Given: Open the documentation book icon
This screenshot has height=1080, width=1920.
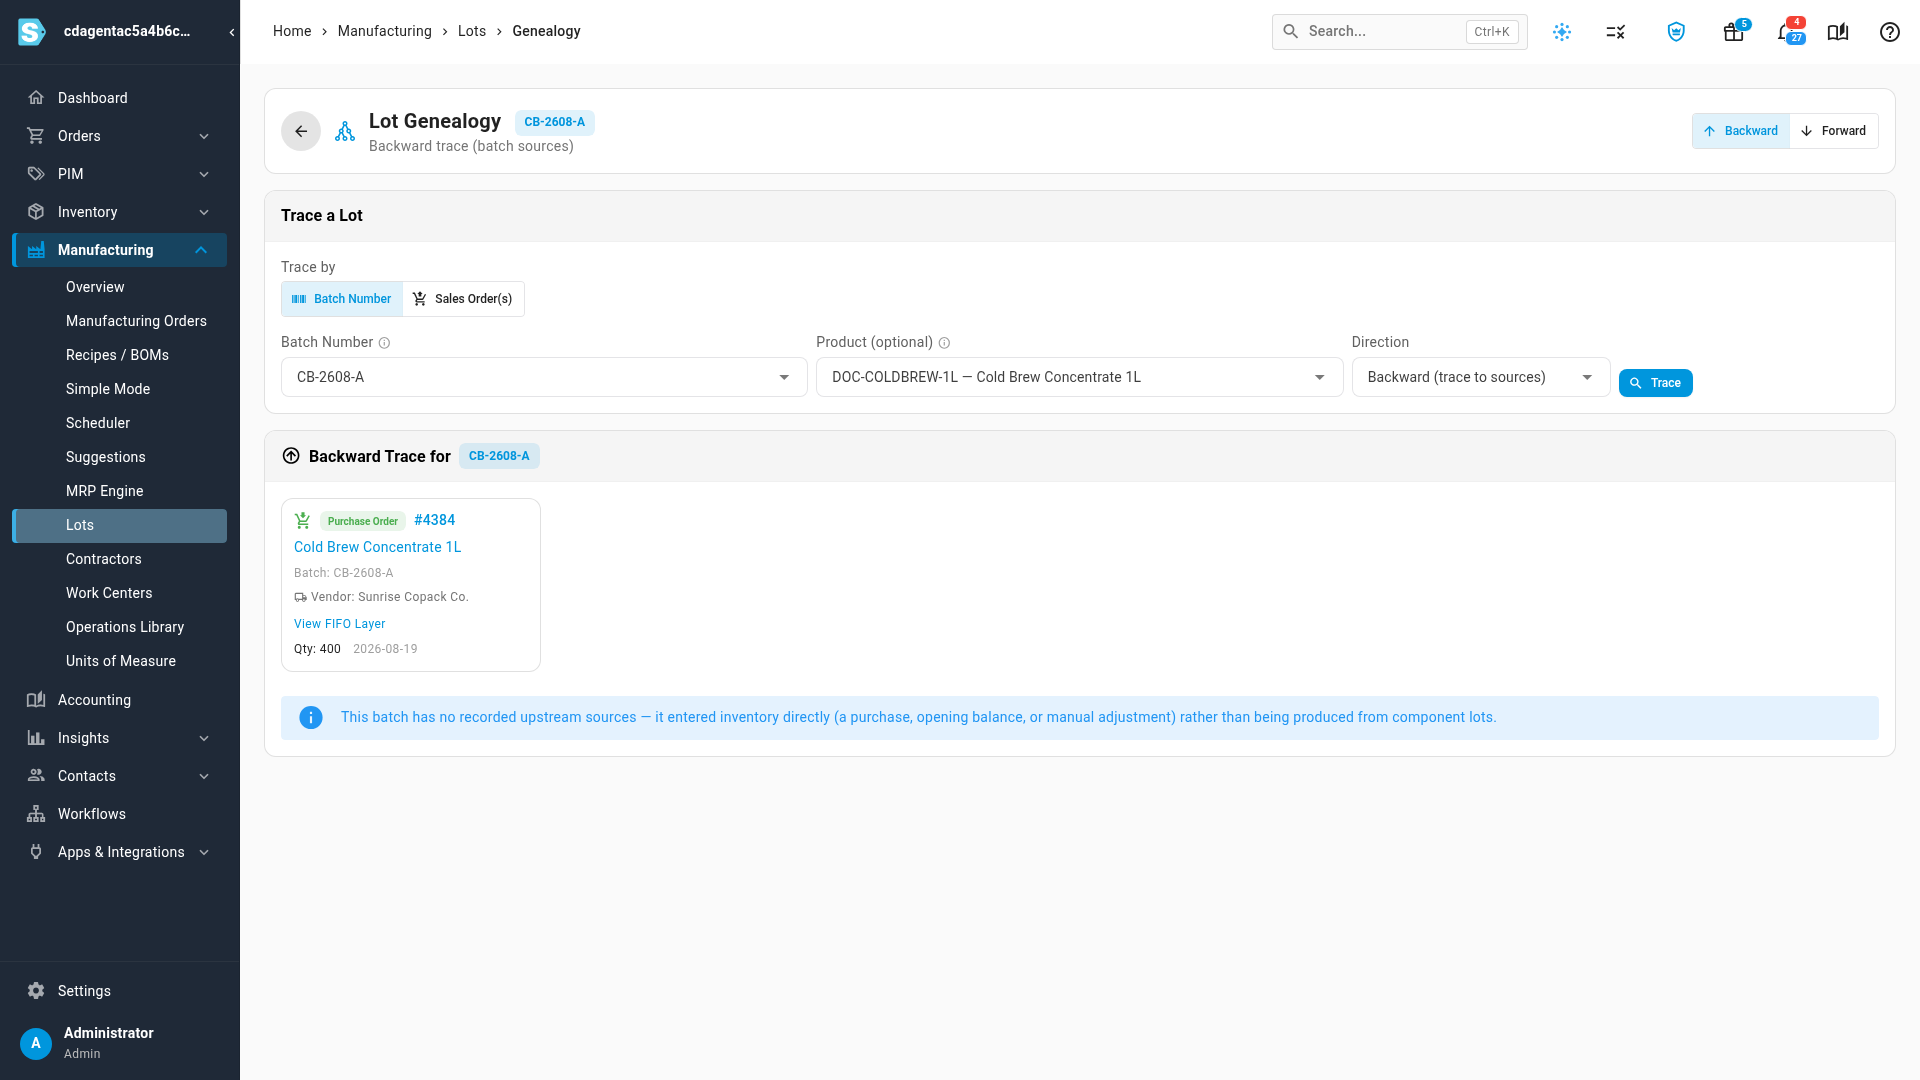Looking at the screenshot, I should pos(1838,32).
